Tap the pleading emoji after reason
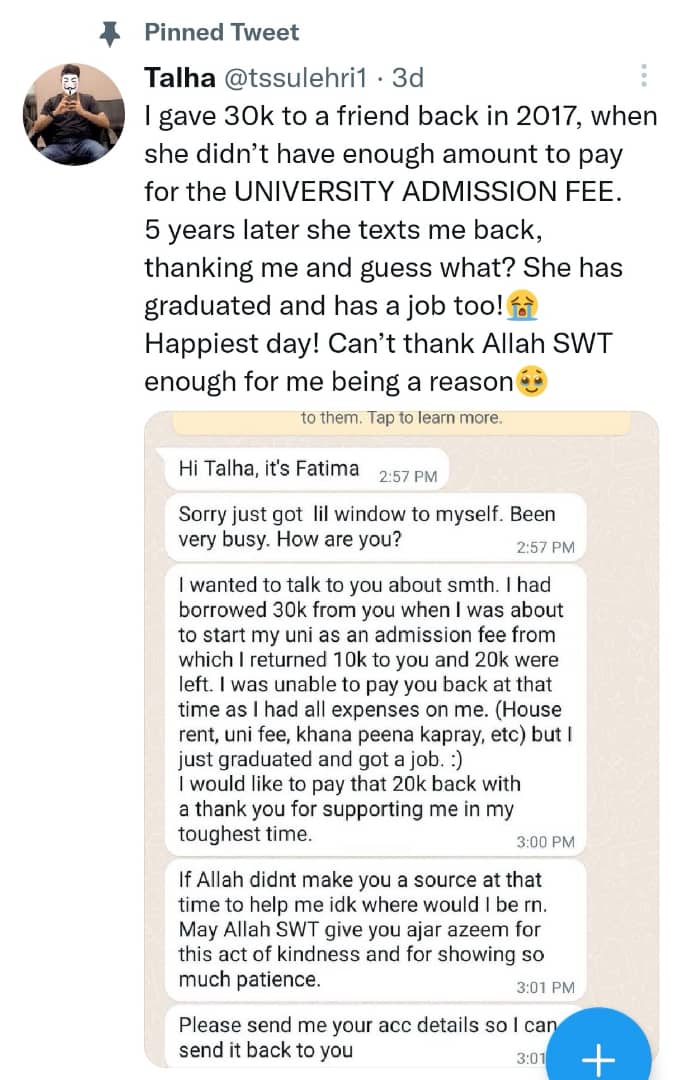The image size is (682, 1080). pos(531,382)
